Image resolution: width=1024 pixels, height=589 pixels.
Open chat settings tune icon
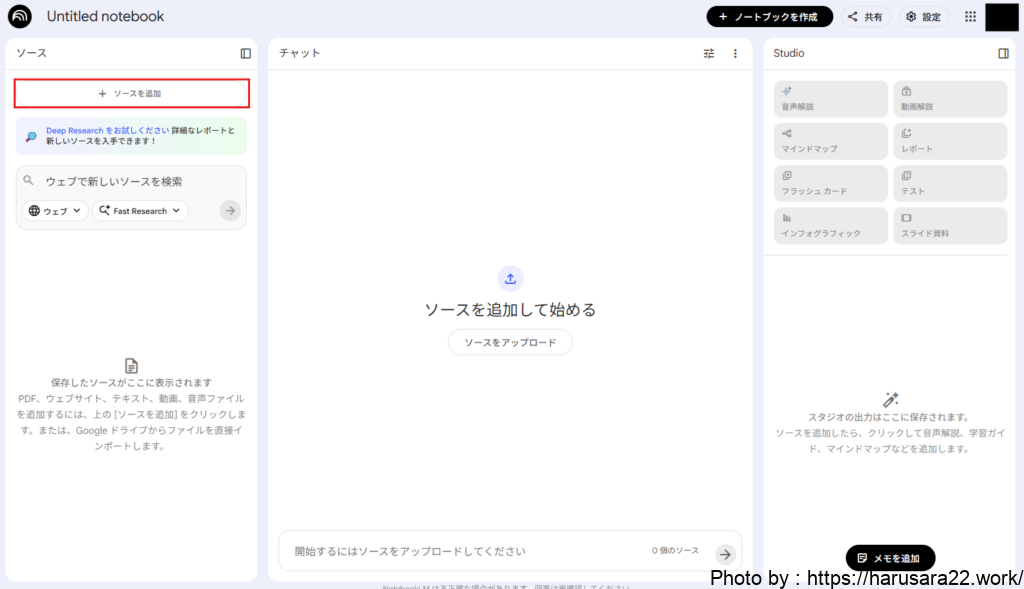[709, 53]
